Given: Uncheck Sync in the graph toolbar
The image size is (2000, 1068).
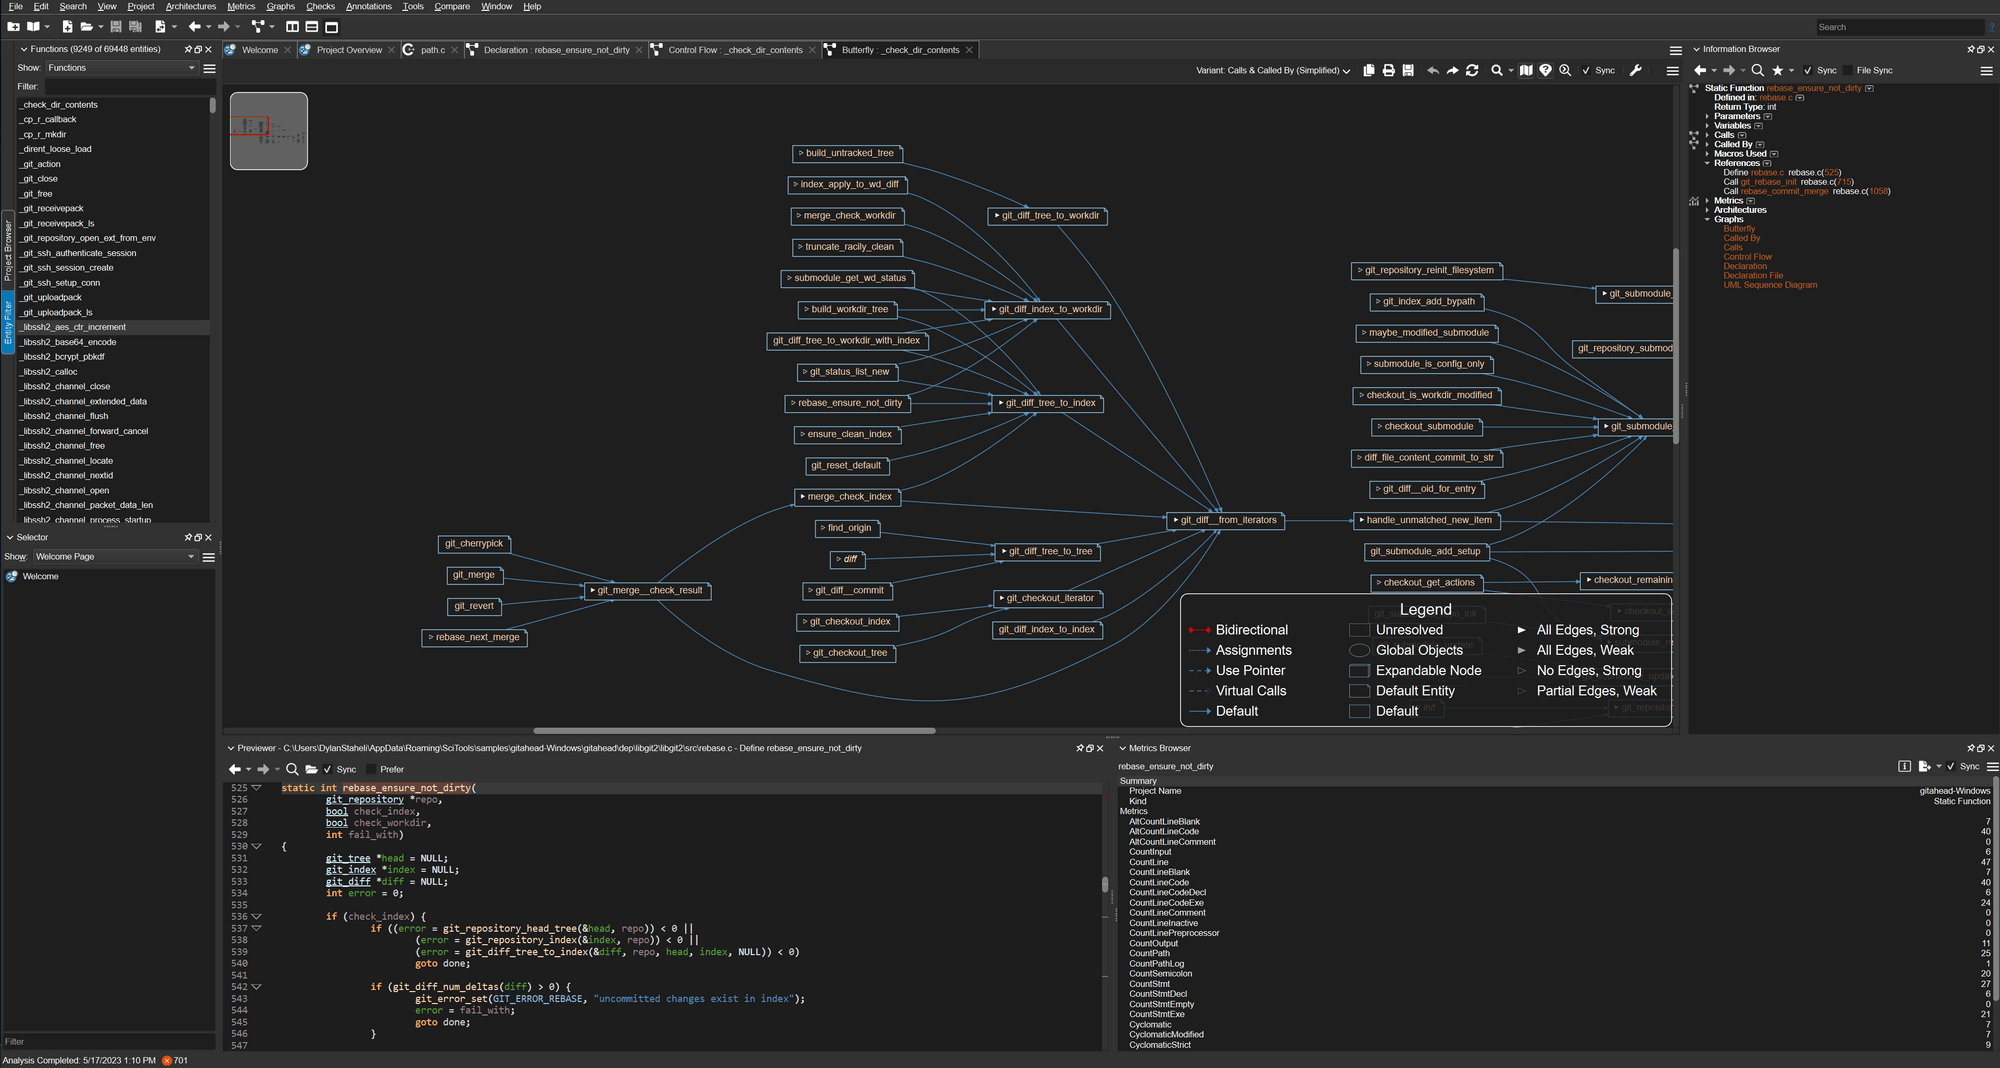Looking at the screenshot, I should (1585, 70).
